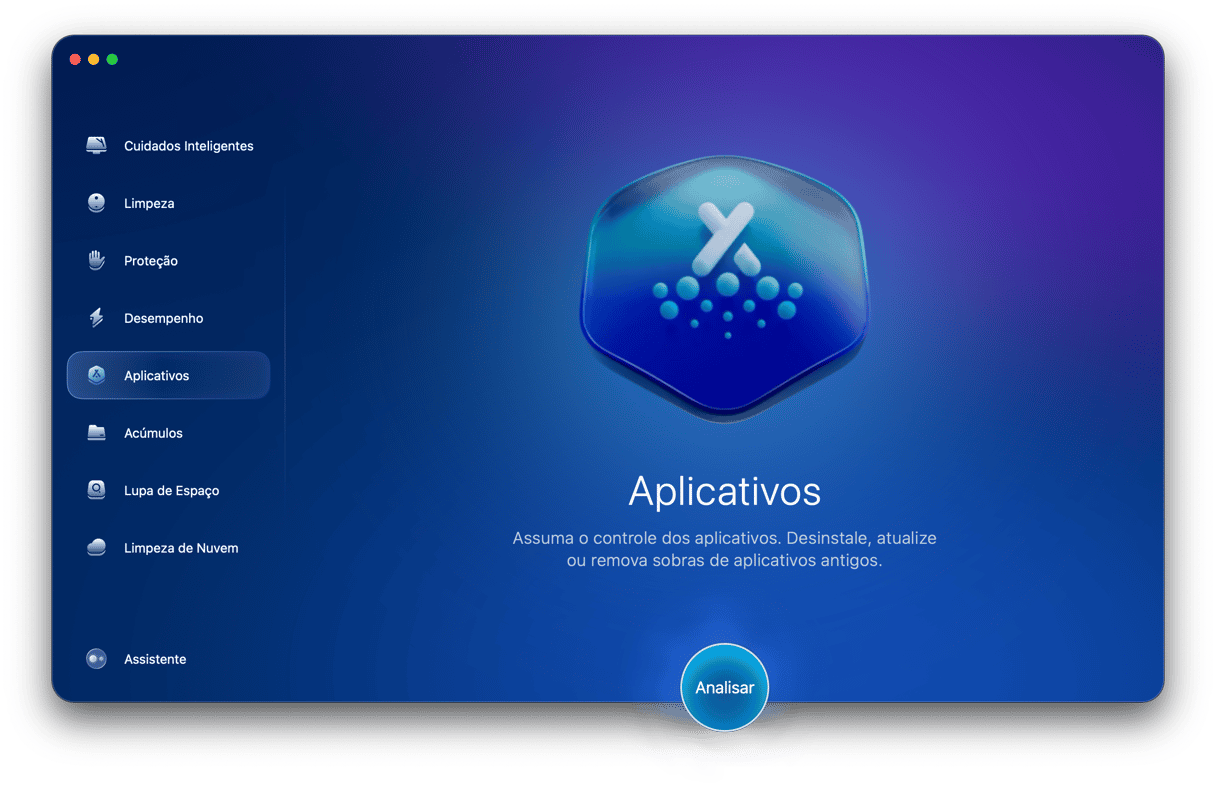Close the window with red button
This screenshot has width=1216, height=806.
(x=75, y=60)
